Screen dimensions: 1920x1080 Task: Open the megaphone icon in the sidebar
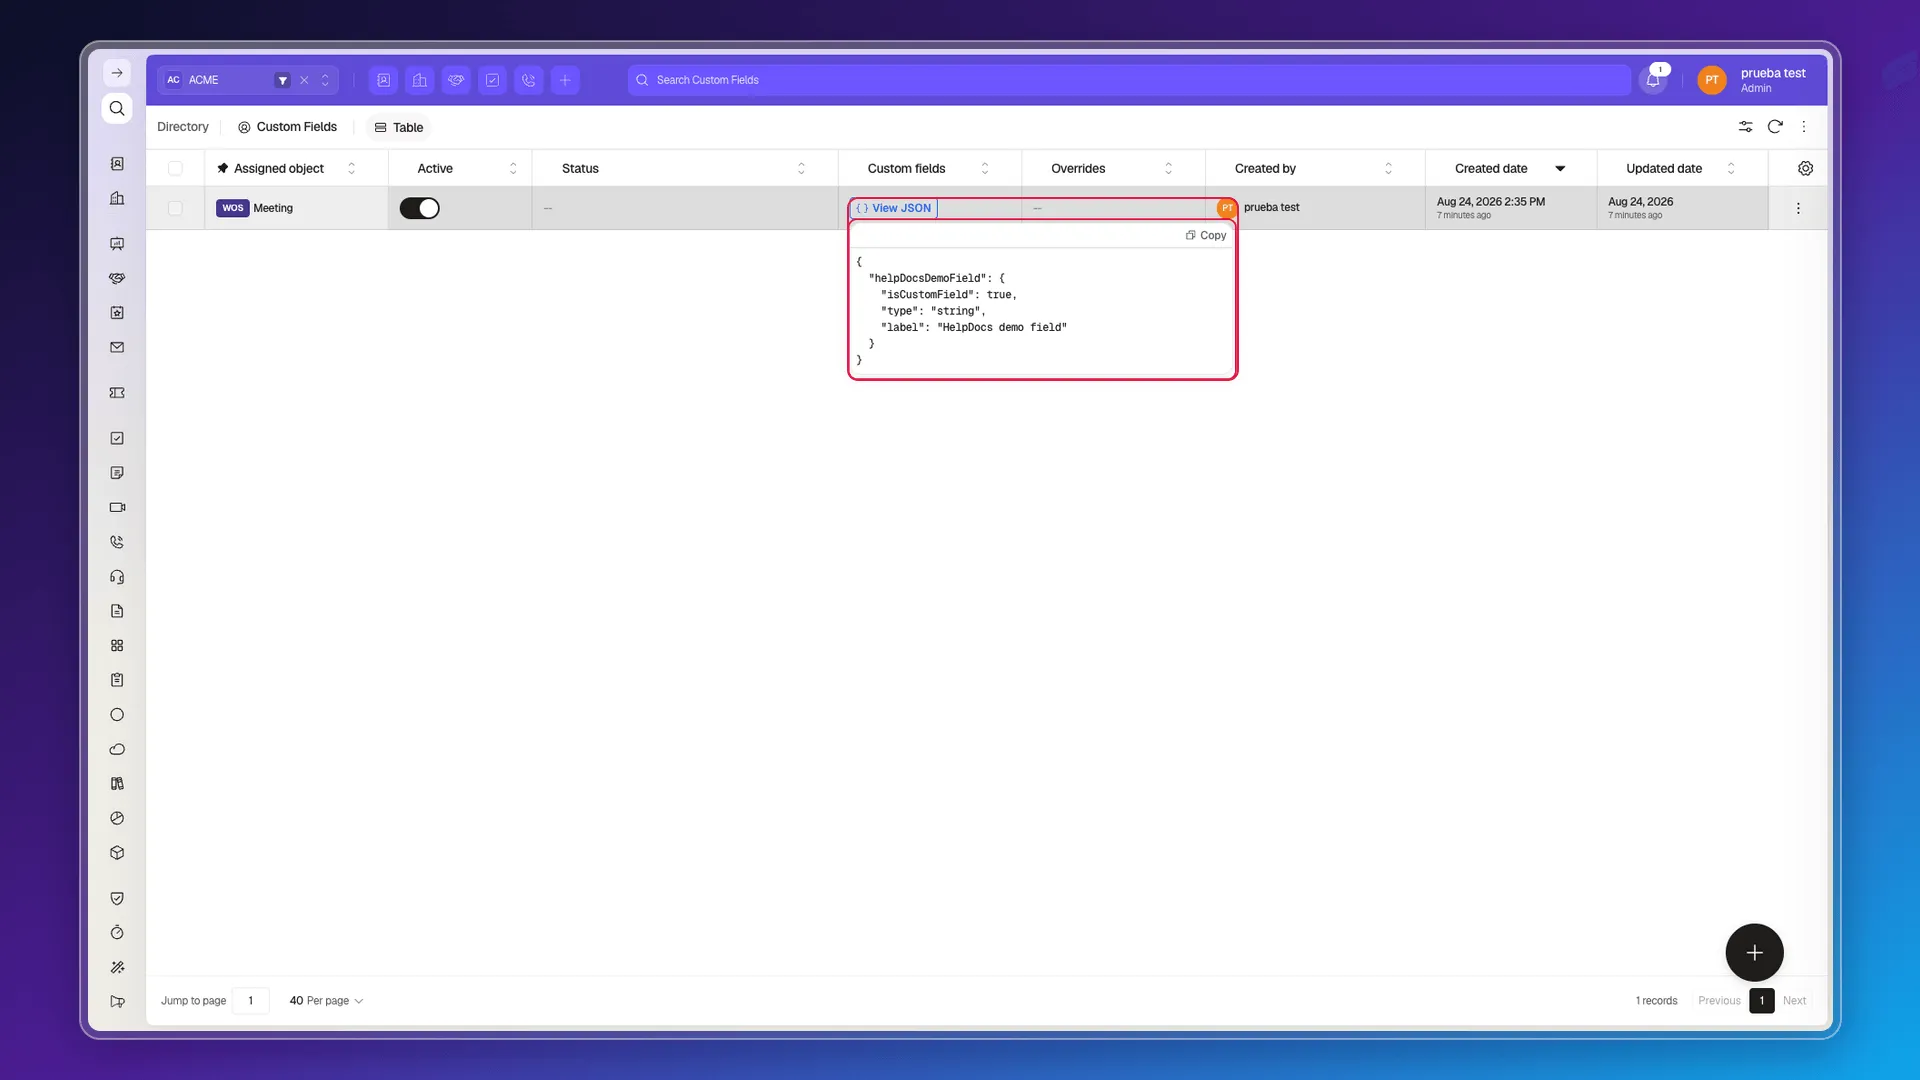coord(117,1001)
